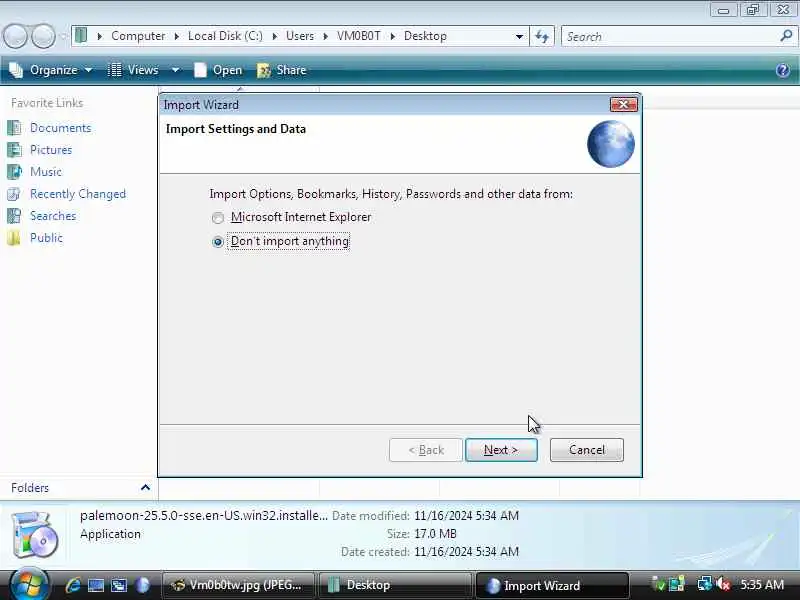800x600 pixels.
Task: Close the Import Wizard dialog
Action: [623, 105]
